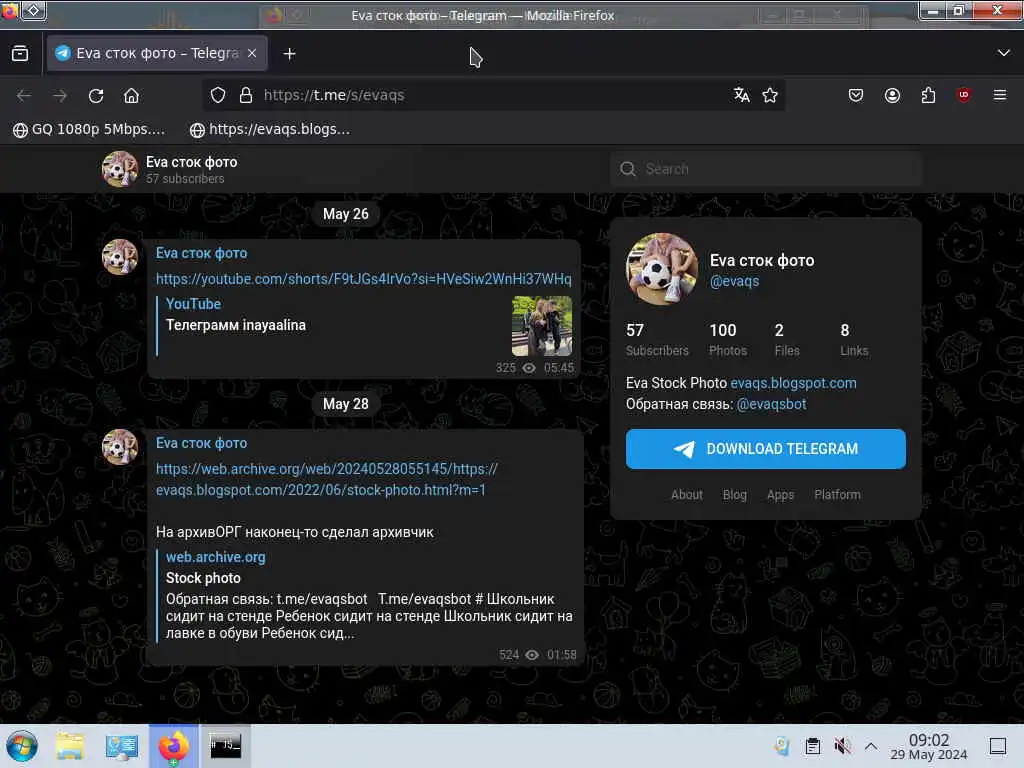Open the Firefox hamburger menu
Viewport: 1024px width, 768px height.
point(1000,95)
